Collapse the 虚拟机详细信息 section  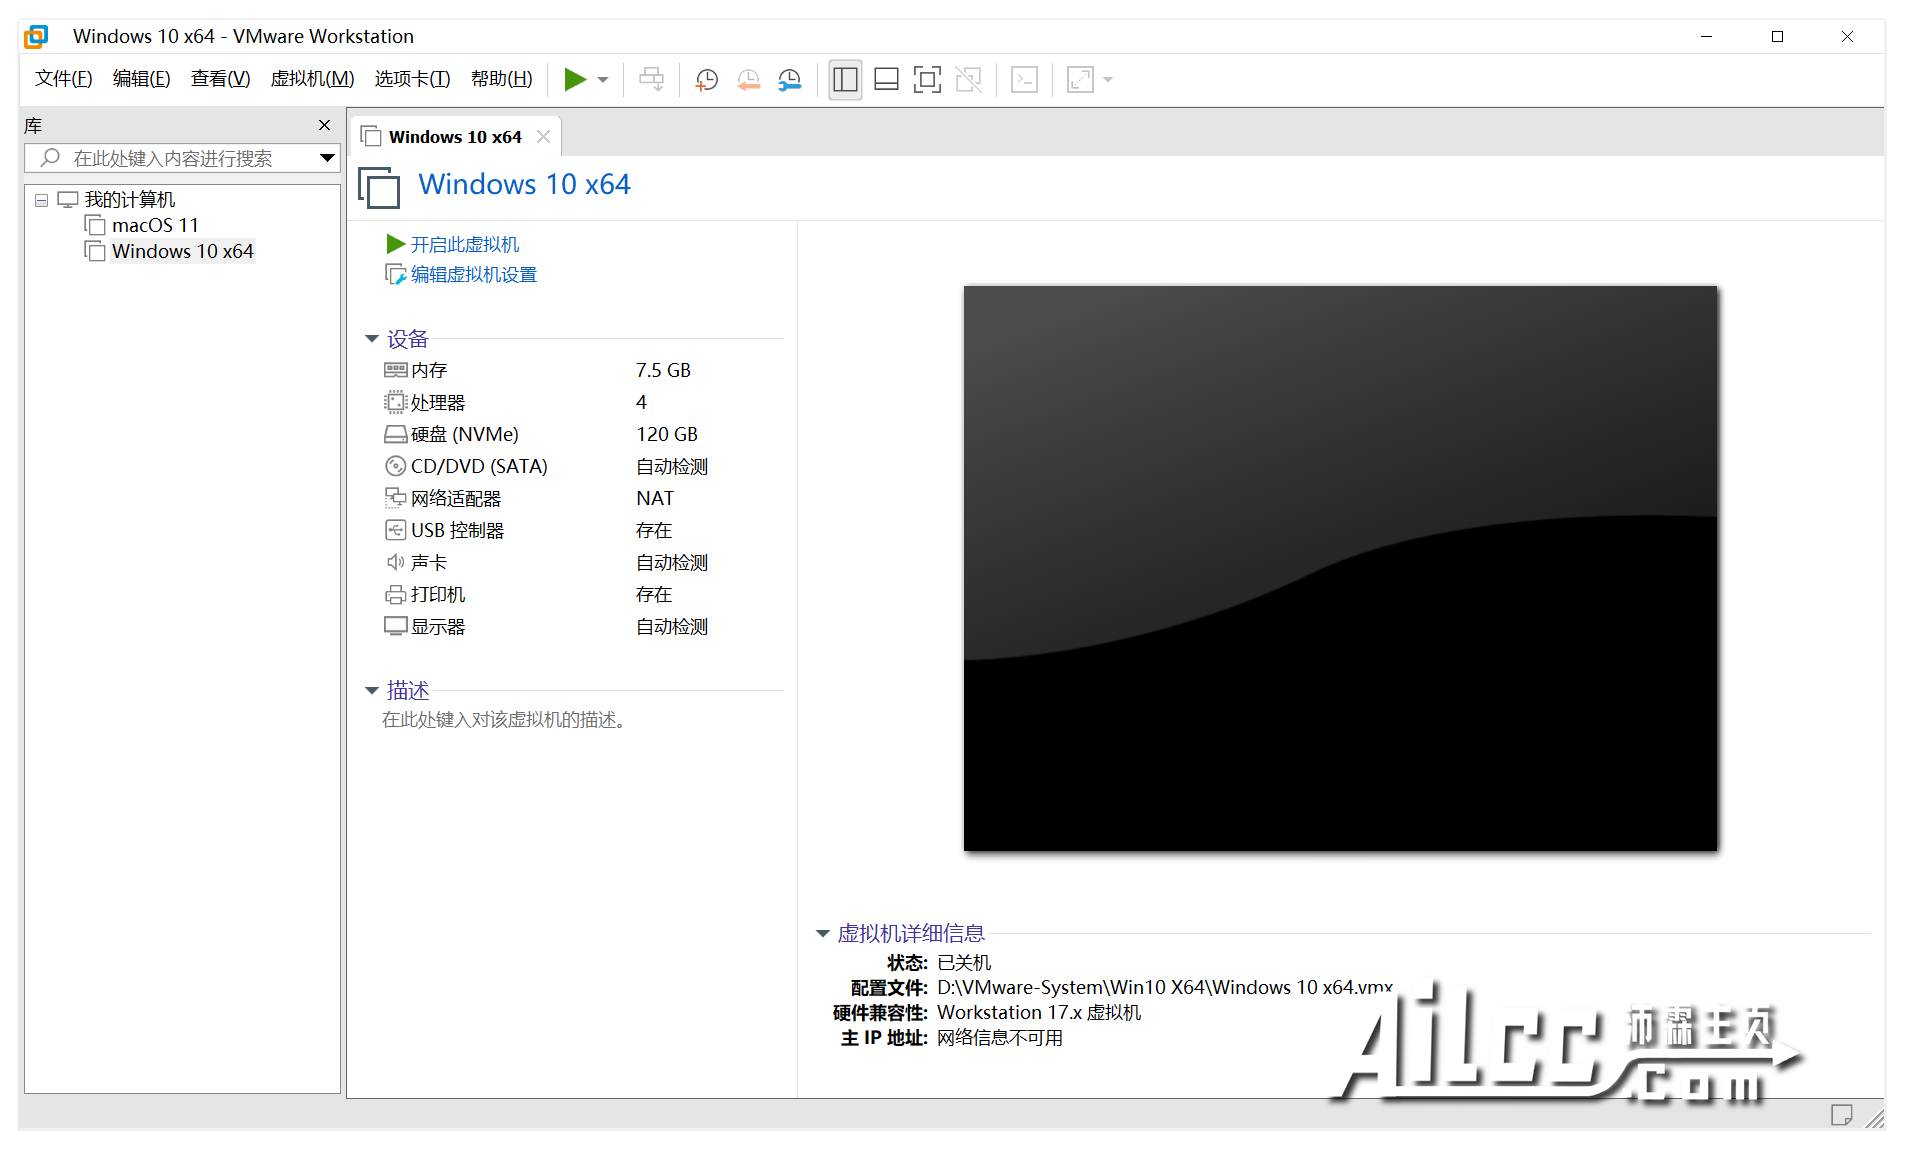point(823,933)
